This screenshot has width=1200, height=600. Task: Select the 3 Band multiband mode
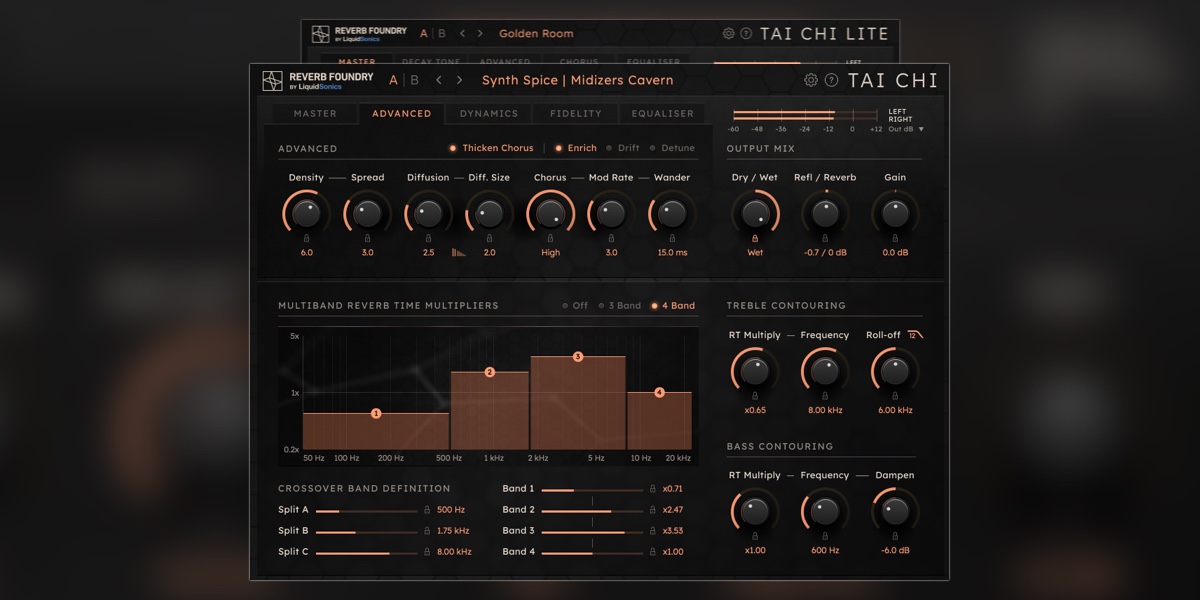click(x=620, y=306)
